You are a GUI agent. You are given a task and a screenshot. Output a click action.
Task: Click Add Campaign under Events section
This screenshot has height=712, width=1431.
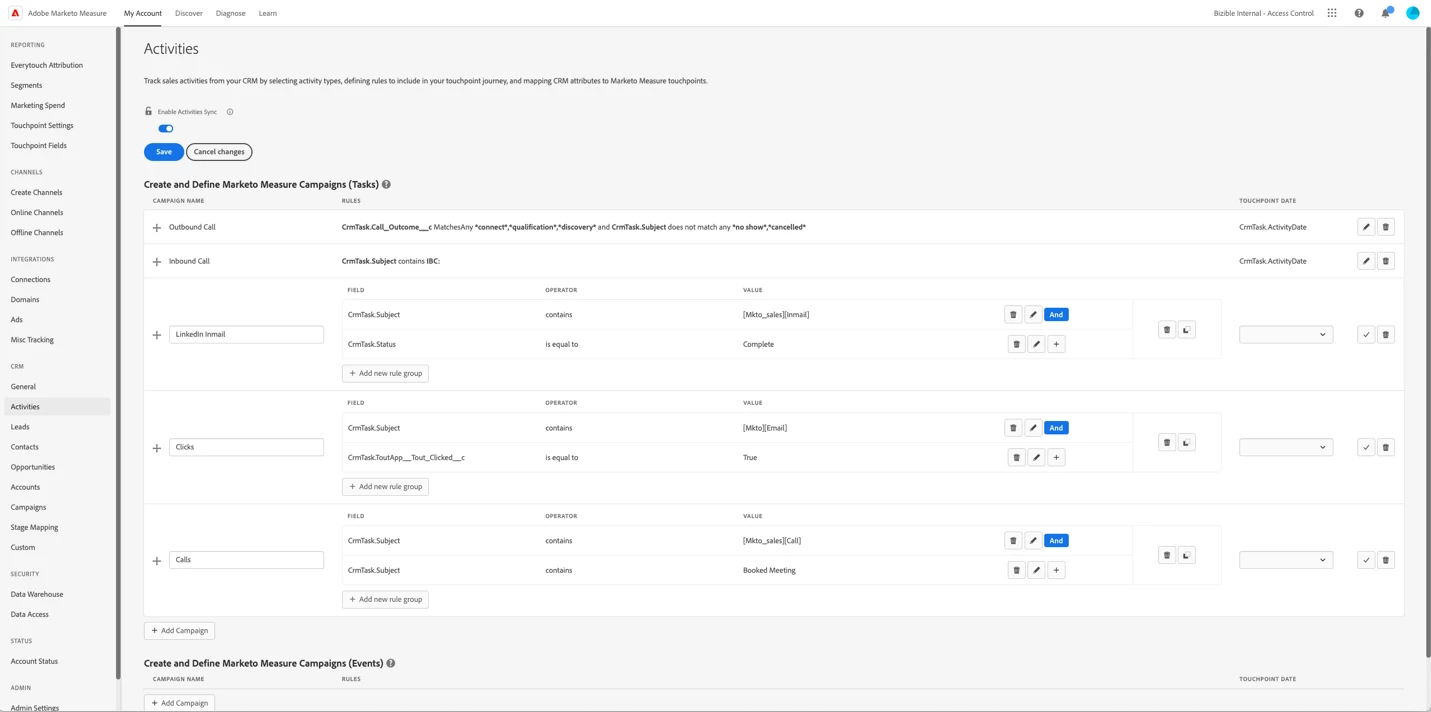pos(180,703)
